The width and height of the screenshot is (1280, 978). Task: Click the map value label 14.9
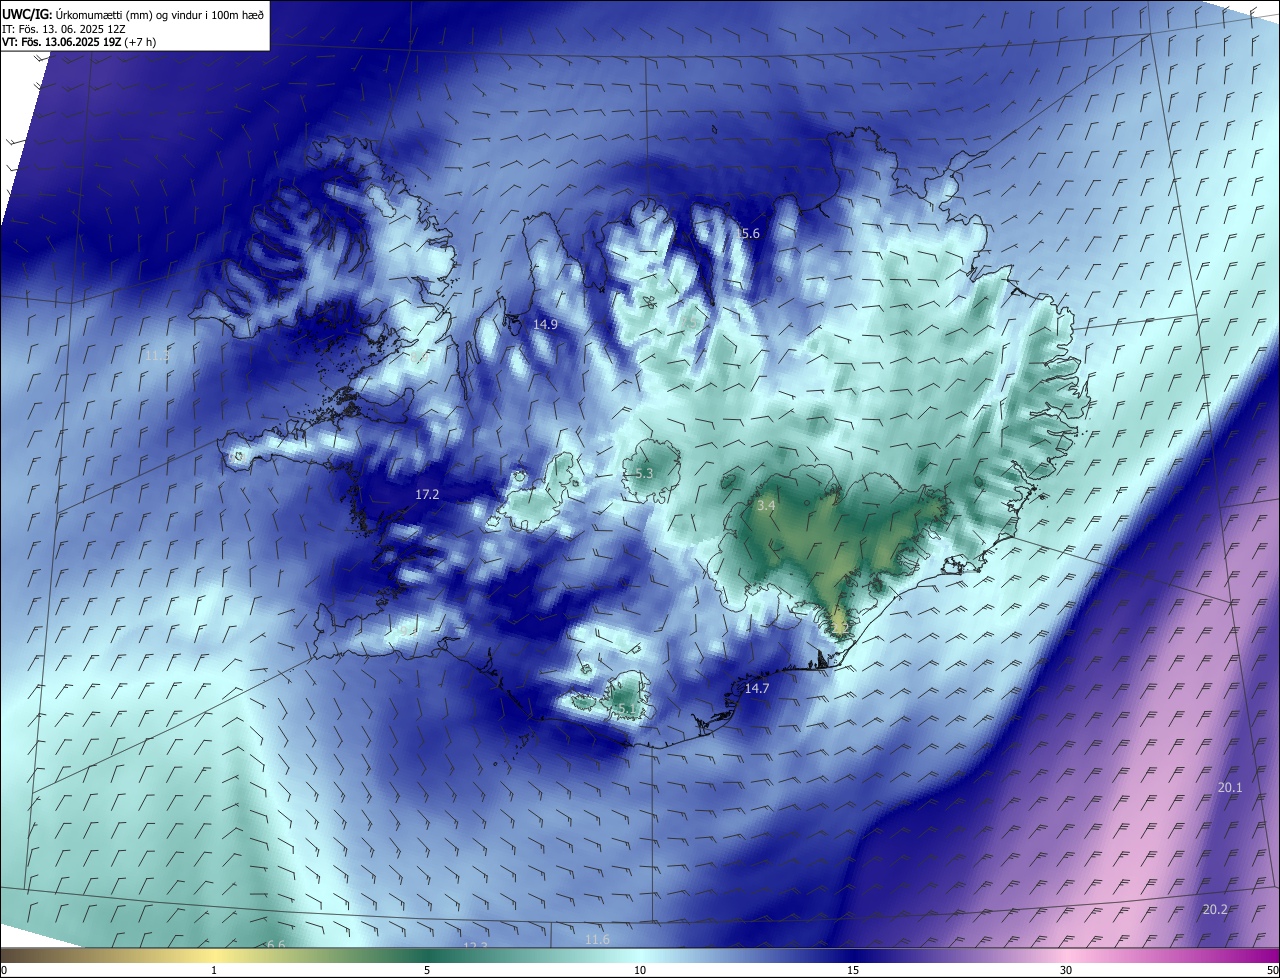tap(545, 324)
